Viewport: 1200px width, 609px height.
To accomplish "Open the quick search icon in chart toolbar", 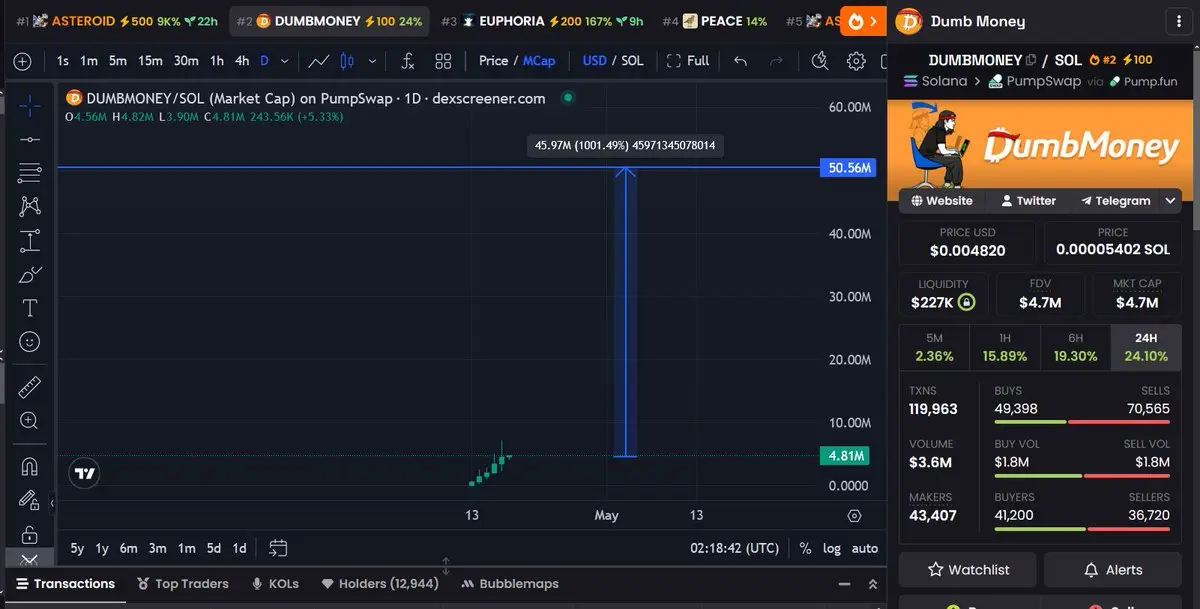I will pyautogui.click(x=820, y=61).
